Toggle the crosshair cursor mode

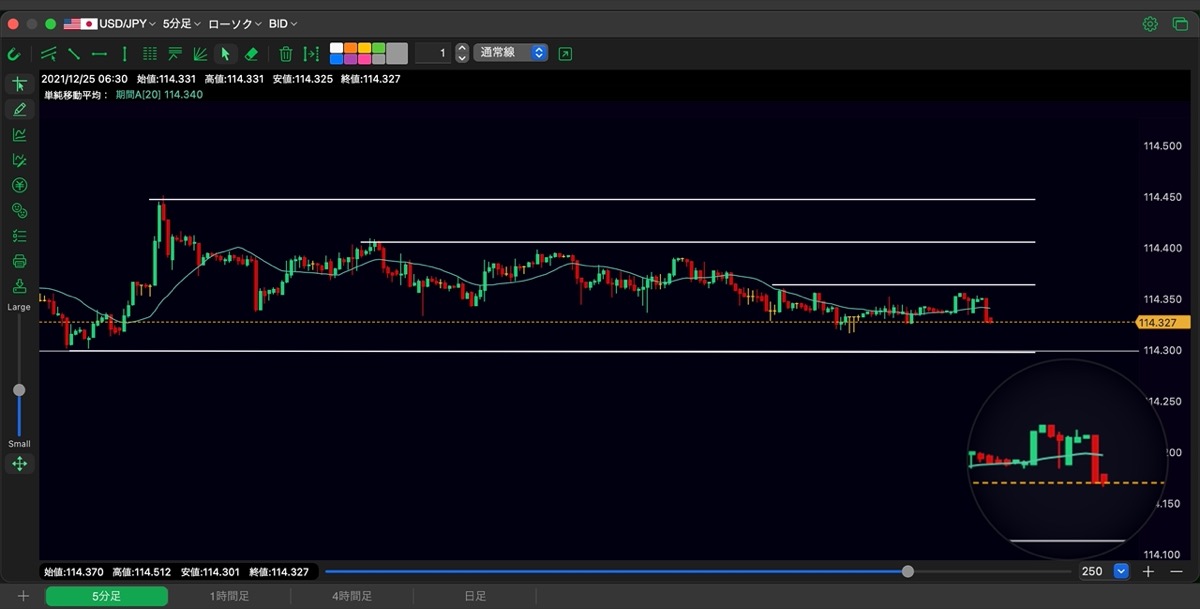[19, 84]
